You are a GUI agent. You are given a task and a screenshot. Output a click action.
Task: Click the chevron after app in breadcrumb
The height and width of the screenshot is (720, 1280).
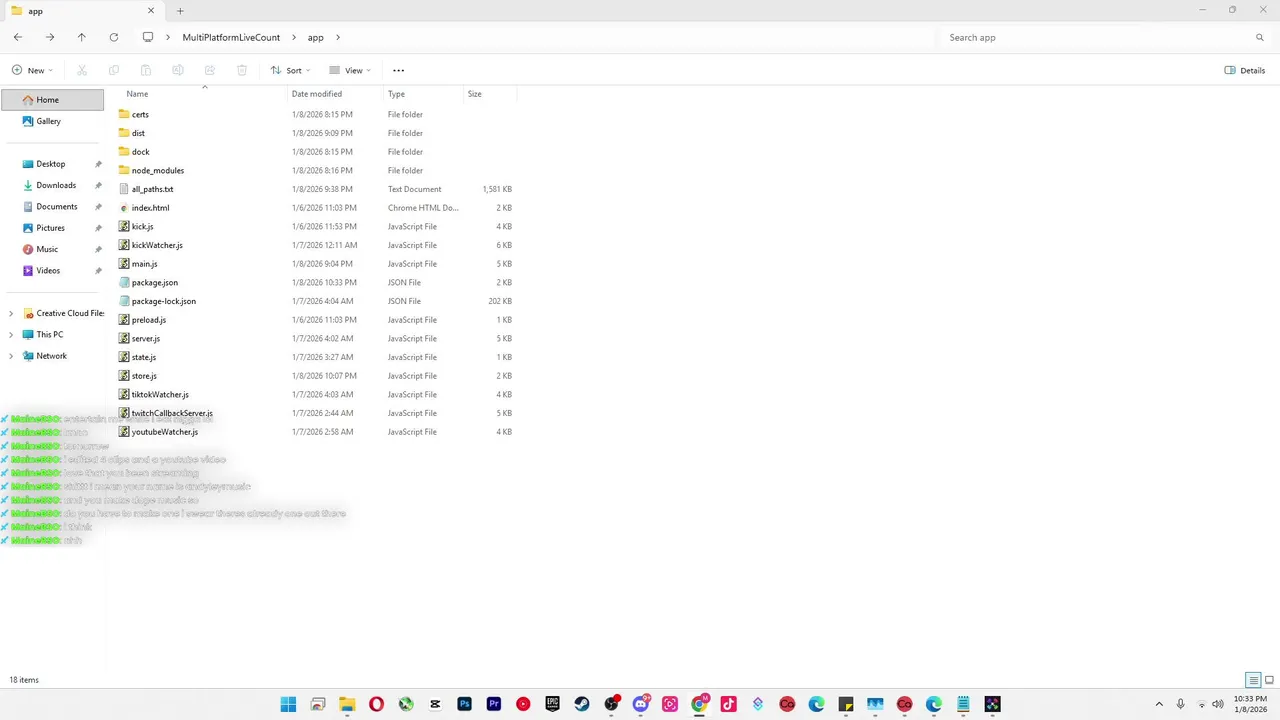338,37
